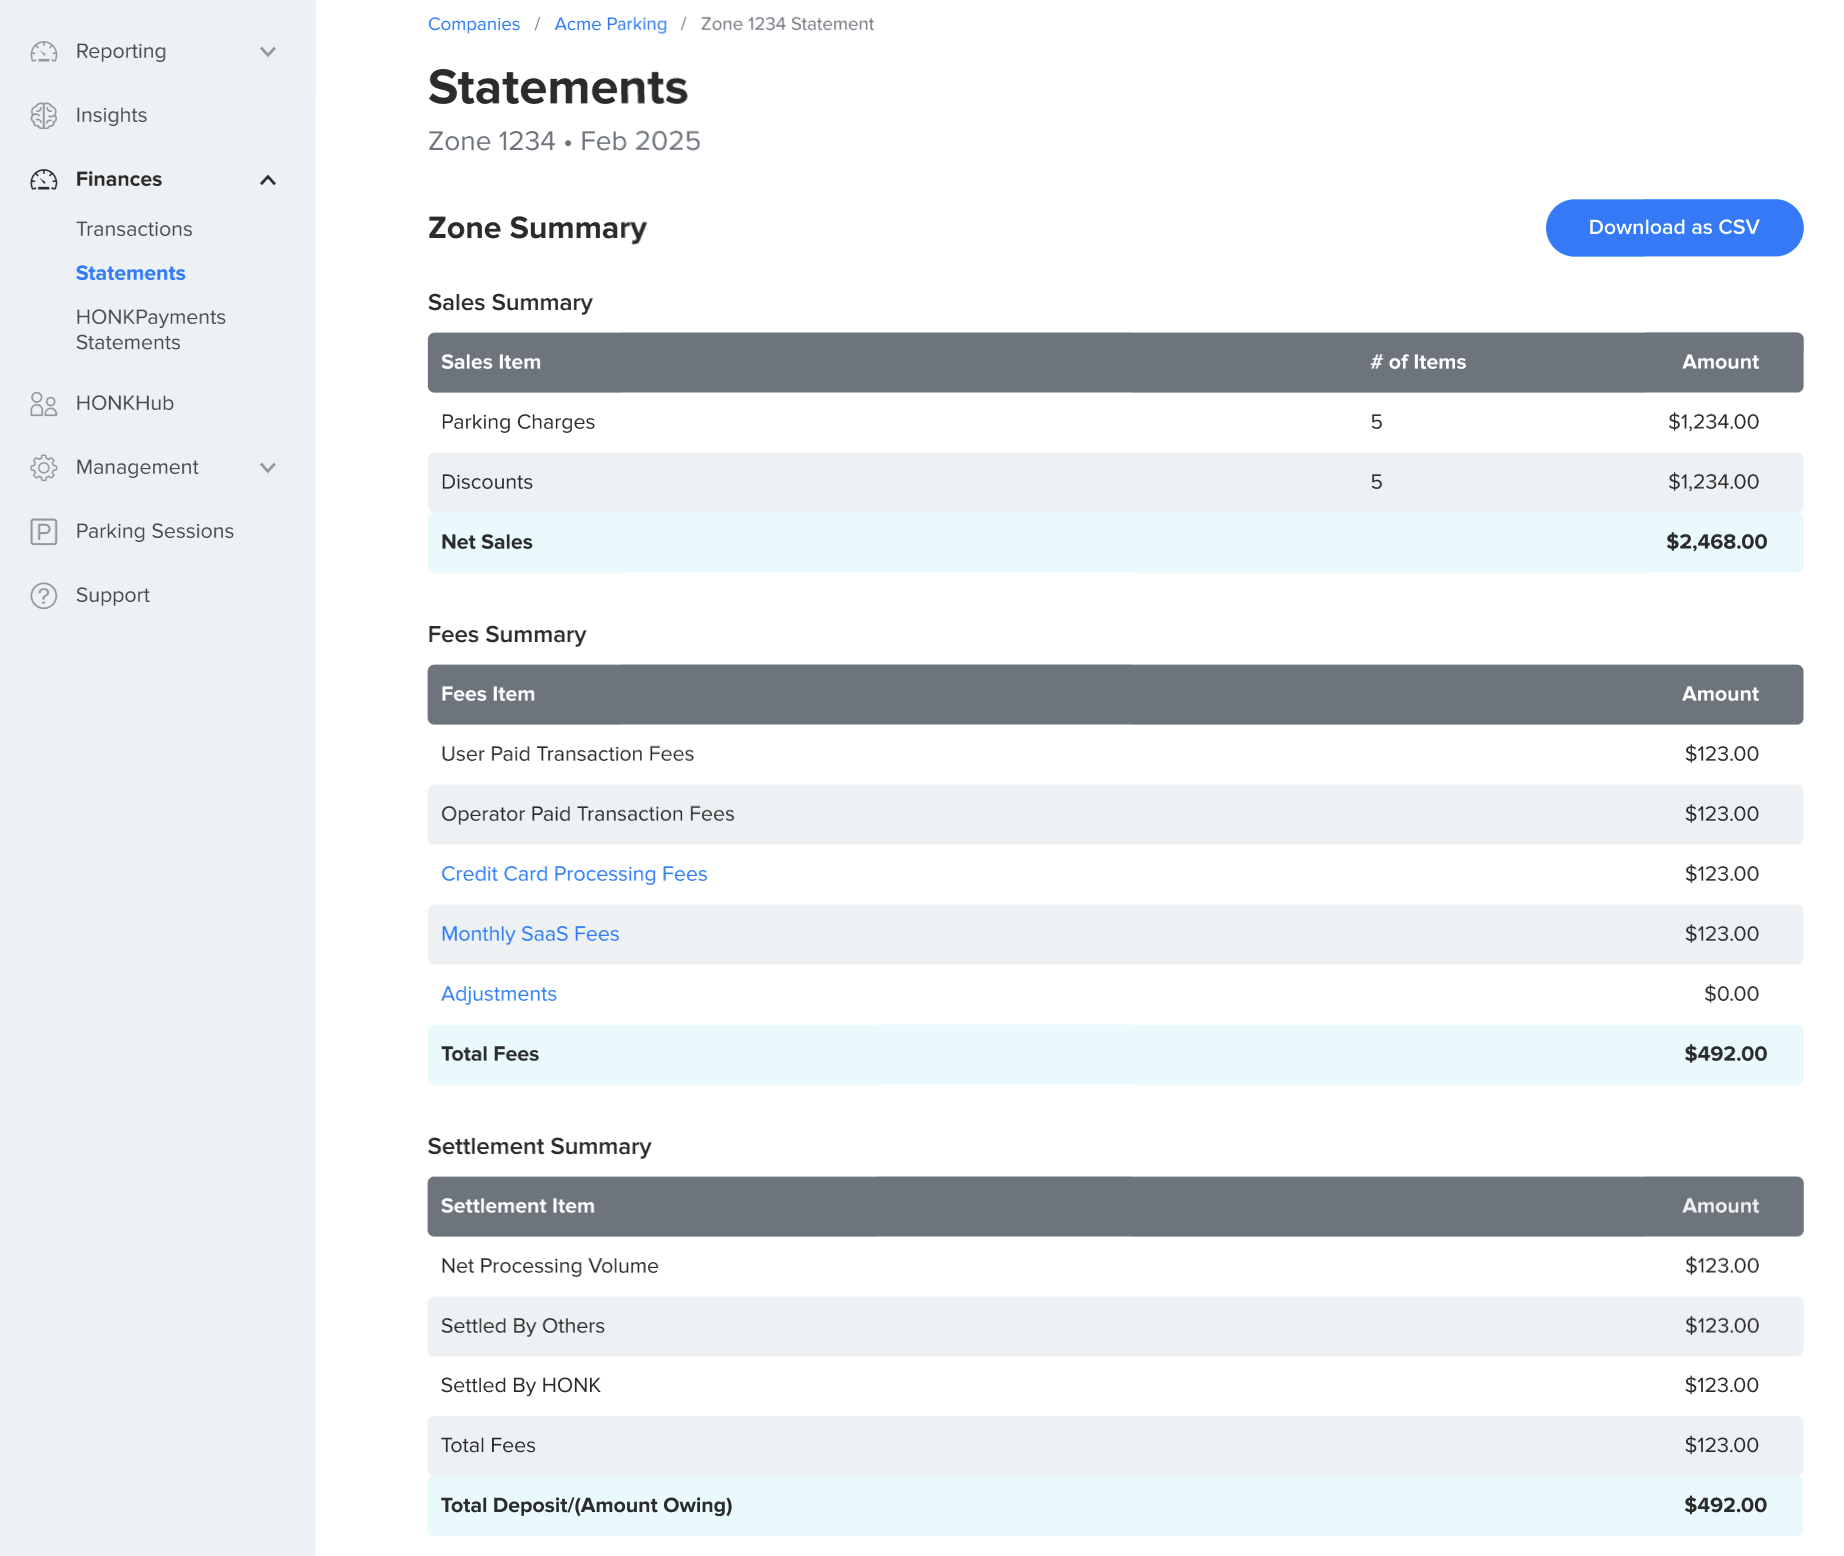Open Credit Card Processing Fees details
1844x1556 pixels.
click(x=574, y=873)
